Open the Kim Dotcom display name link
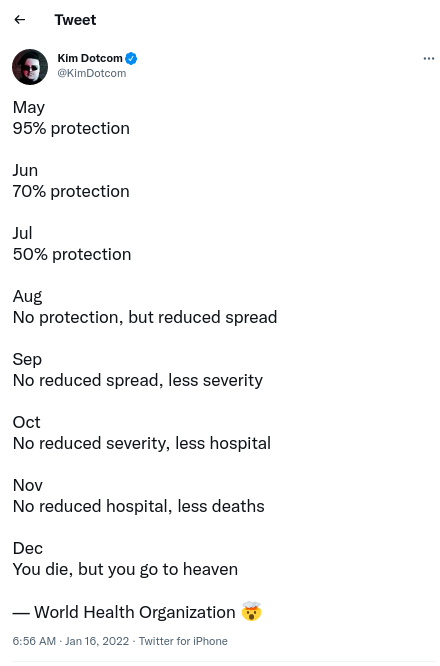440x666 pixels. click(90, 58)
